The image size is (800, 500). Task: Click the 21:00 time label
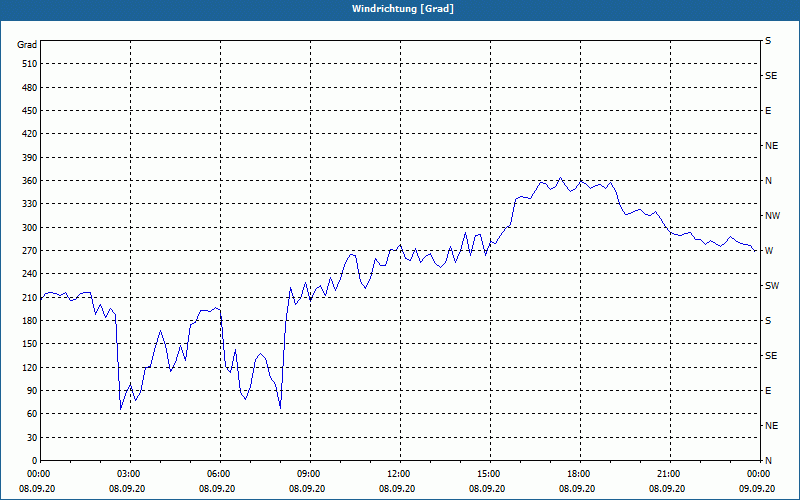[669, 474]
